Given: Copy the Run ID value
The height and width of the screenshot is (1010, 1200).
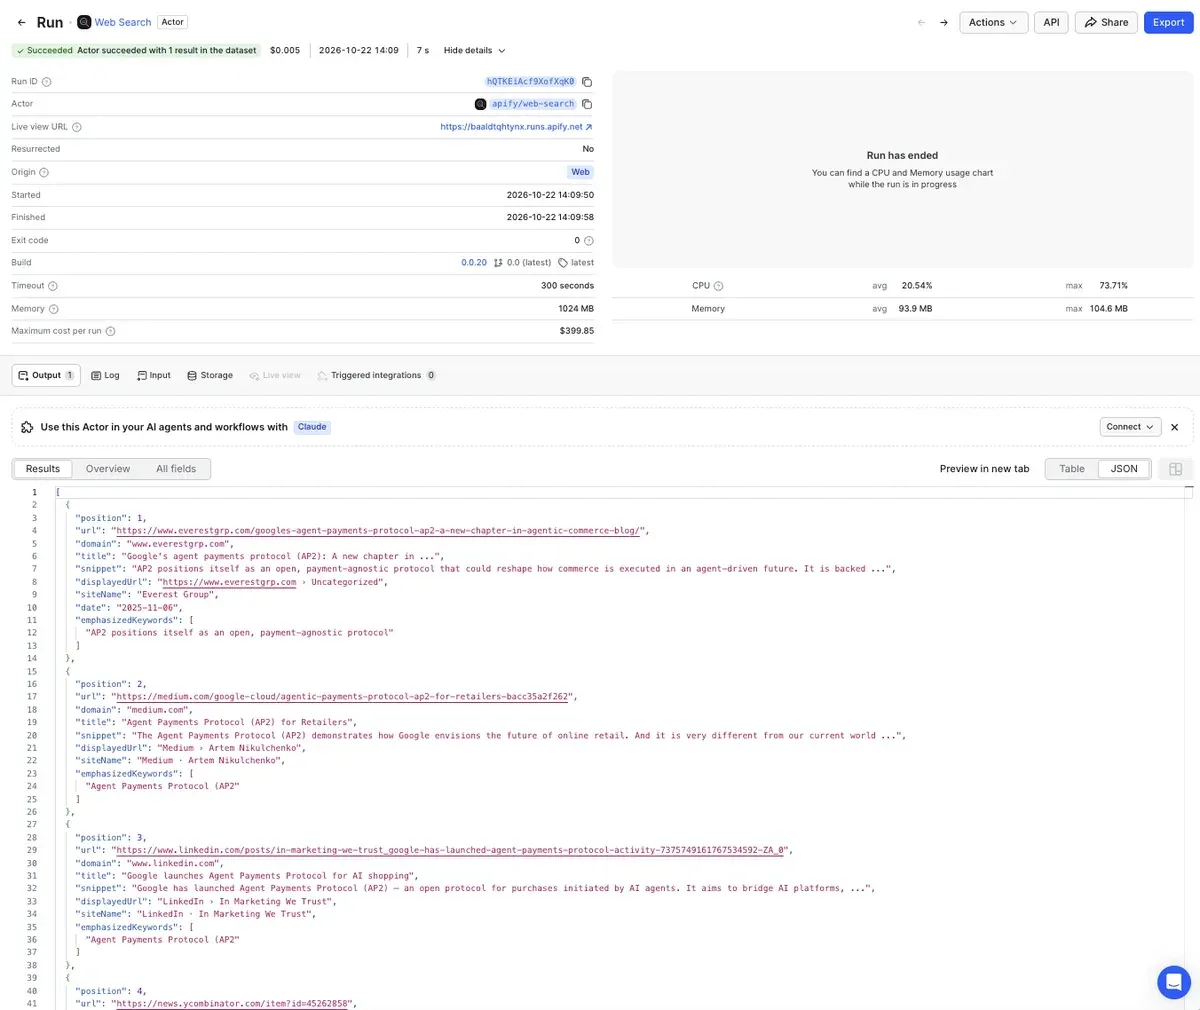Looking at the screenshot, I should point(587,82).
